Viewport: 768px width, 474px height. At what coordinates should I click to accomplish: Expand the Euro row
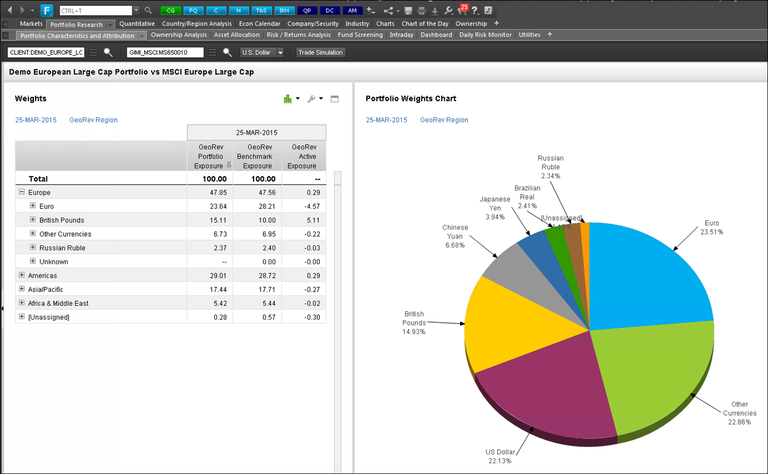[33, 206]
